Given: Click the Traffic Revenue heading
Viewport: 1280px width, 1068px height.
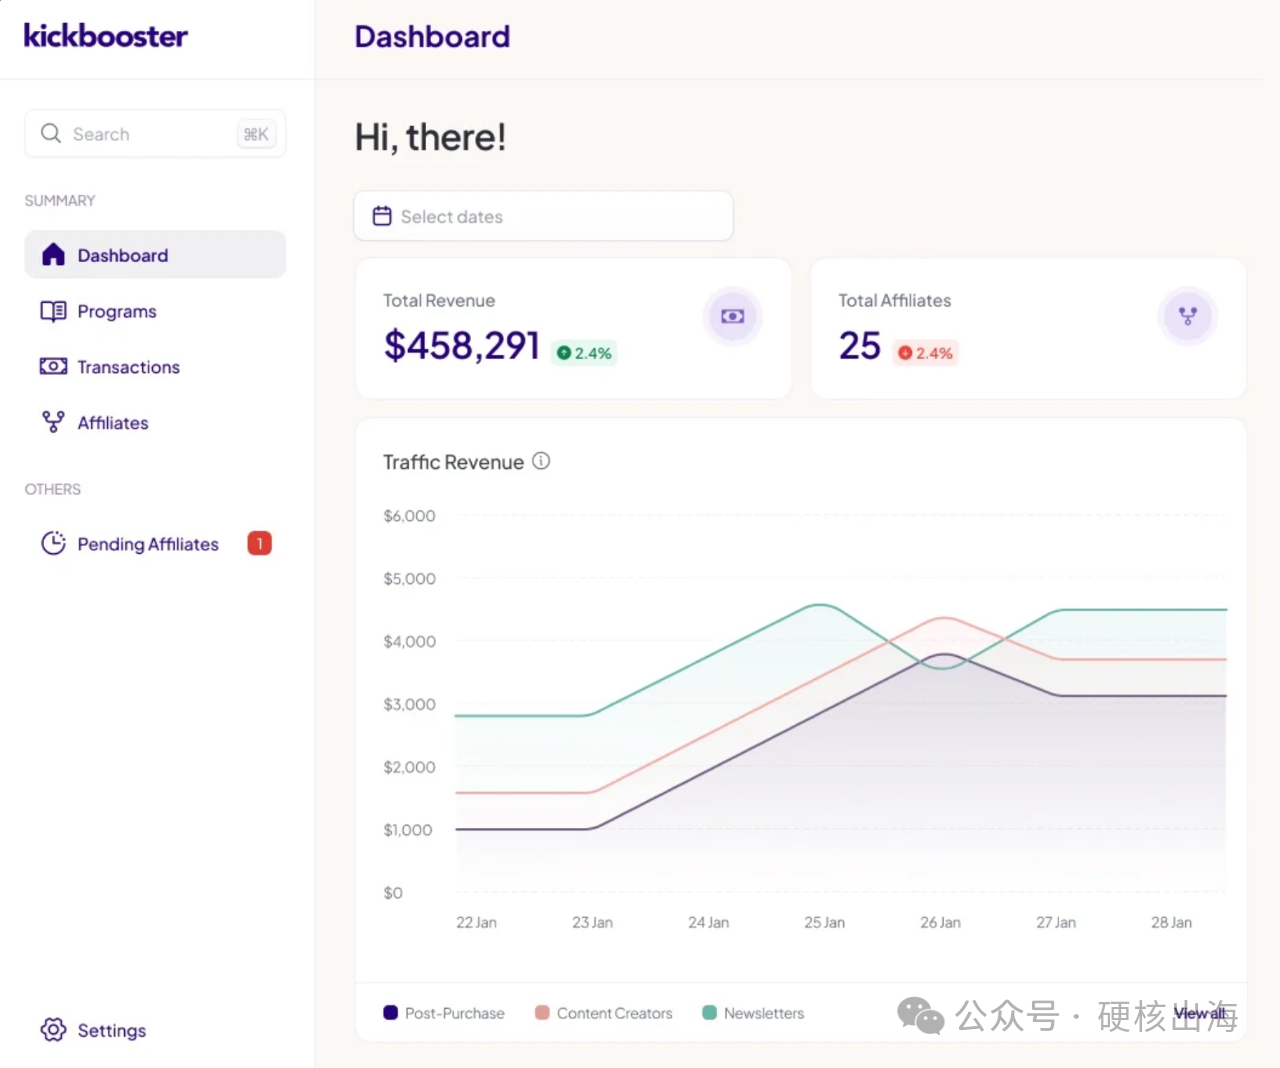Looking at the screenshot, I should coord(454,462).
